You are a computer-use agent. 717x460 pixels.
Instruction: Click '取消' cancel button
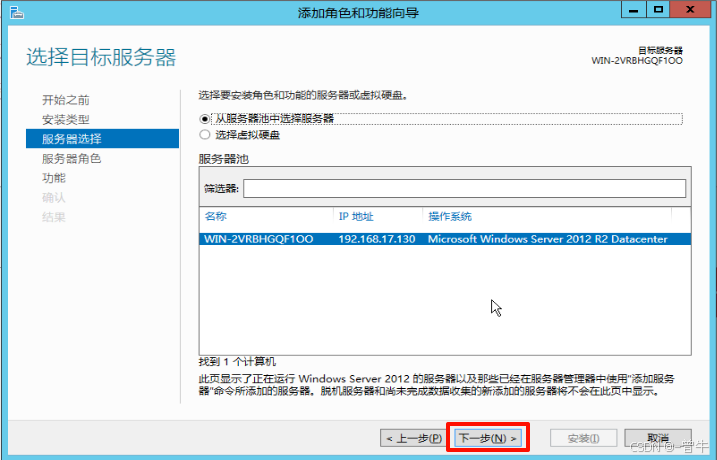658,438
